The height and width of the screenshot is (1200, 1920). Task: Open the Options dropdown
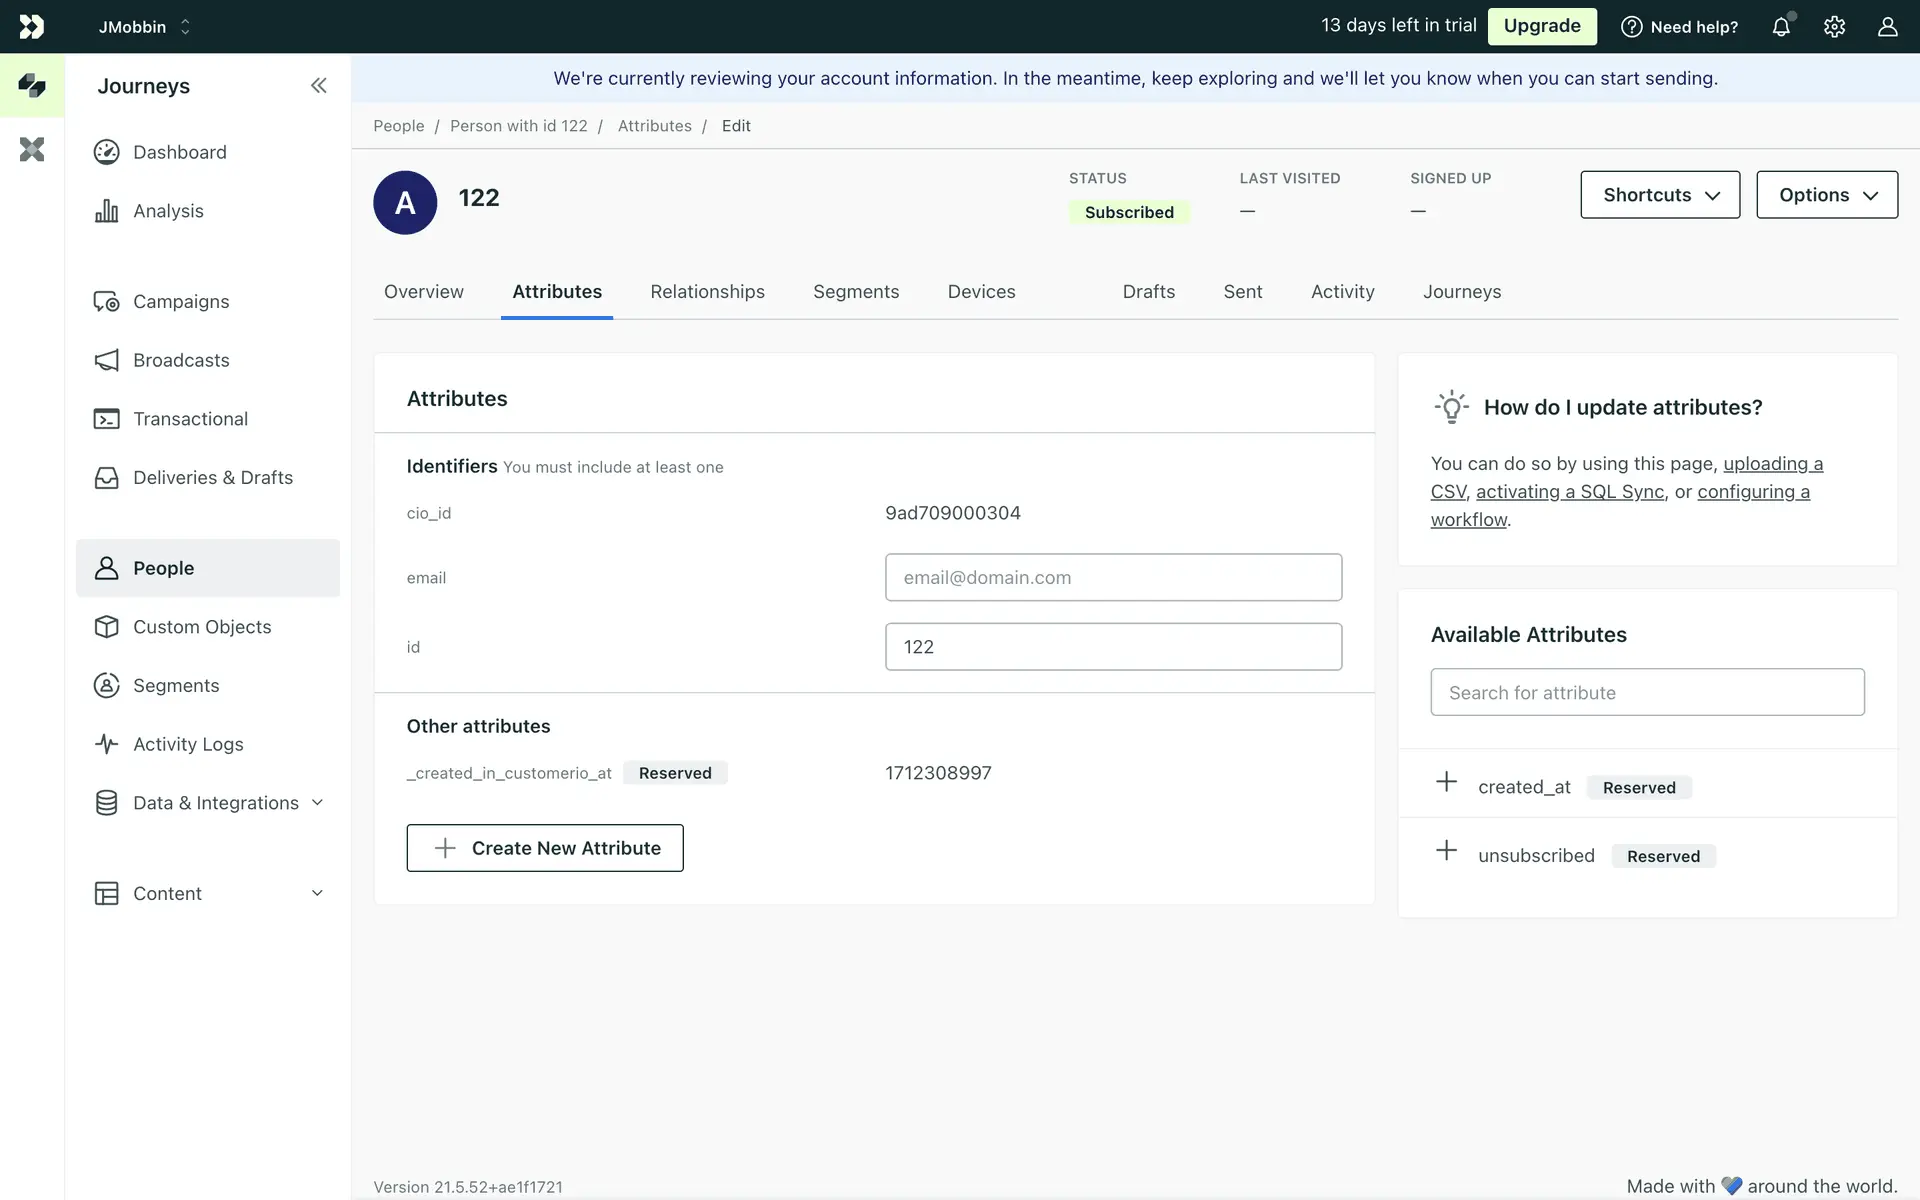pyautogui.click(x=1826, y=195)
